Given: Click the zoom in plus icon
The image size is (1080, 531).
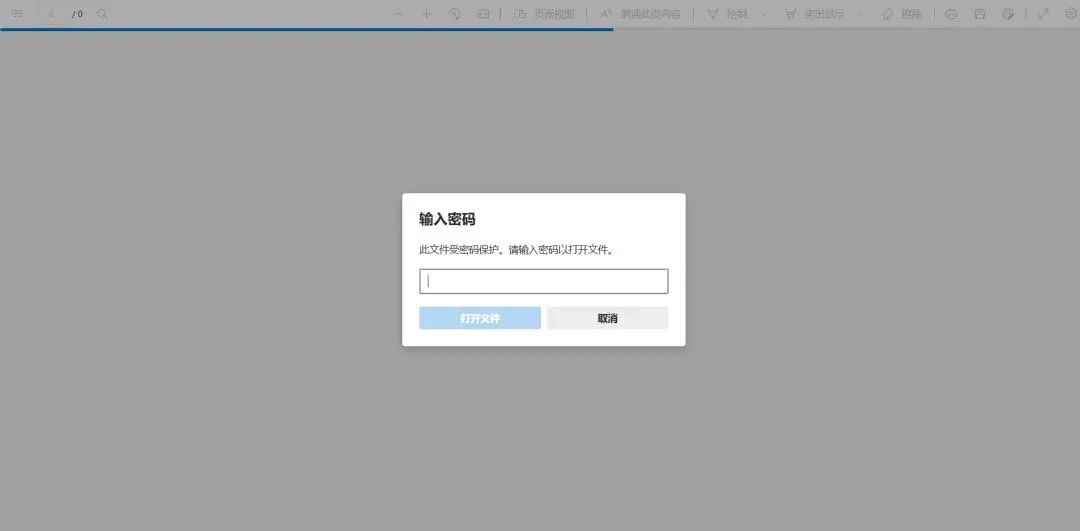Looking at the screenshot, I should (427, 14).
